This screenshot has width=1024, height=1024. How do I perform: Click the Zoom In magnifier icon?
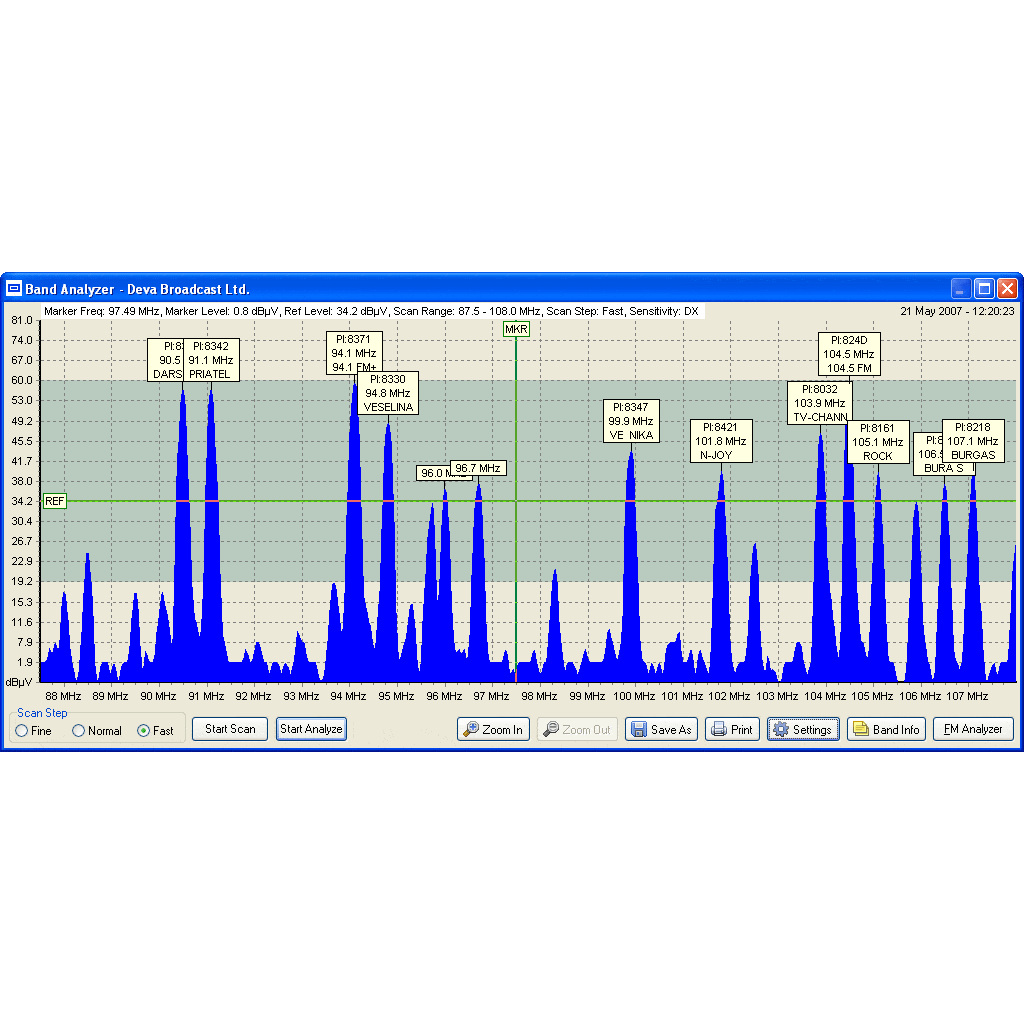coord(470,730)
